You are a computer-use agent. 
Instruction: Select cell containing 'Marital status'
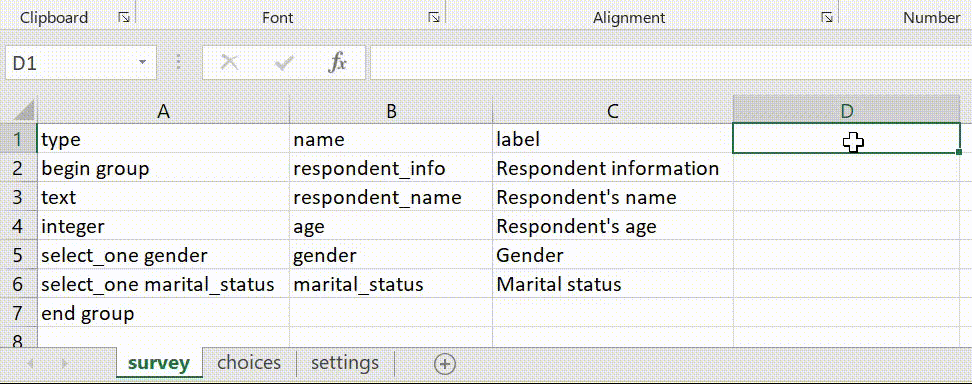pyautogui.click(x=612, y=284)
